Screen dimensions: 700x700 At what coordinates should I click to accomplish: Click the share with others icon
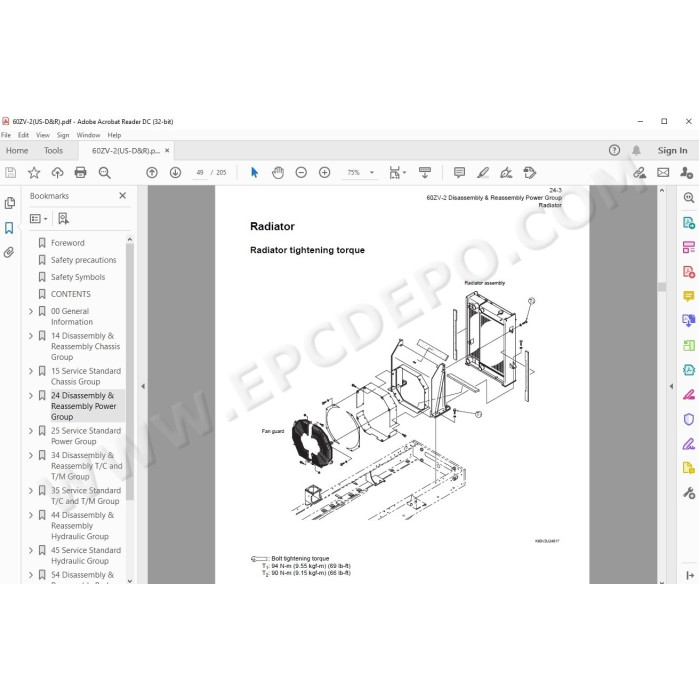tap(686, 173)
